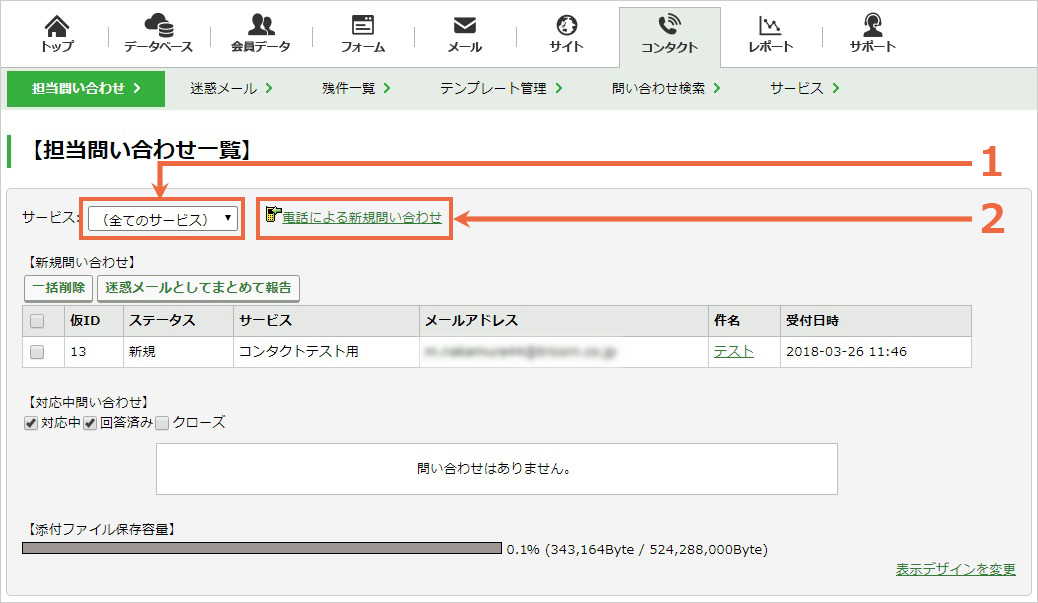Click the 表示デザインを変更 link
This screenshot has height=603, width=1038.
pos(955,569)
